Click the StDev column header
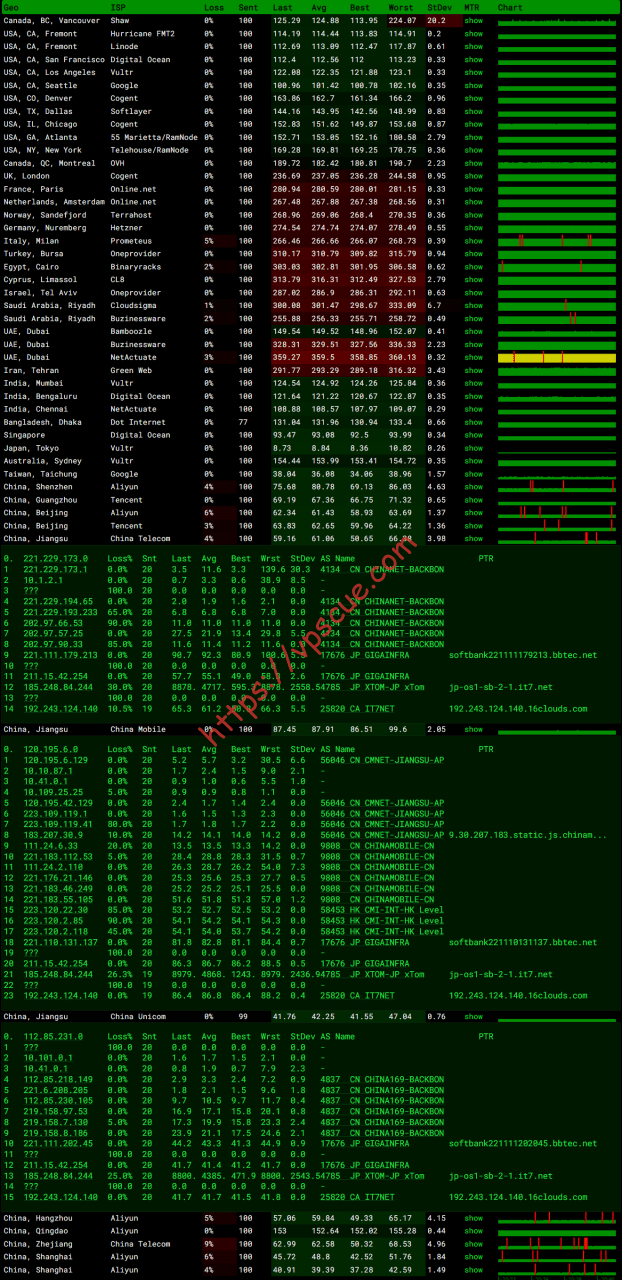 coord(439,7)
